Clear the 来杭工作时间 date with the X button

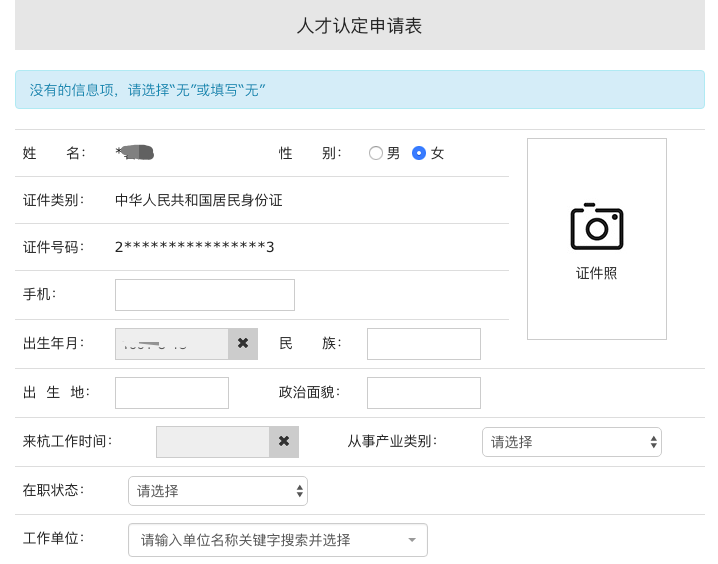[x=284, y=441]
